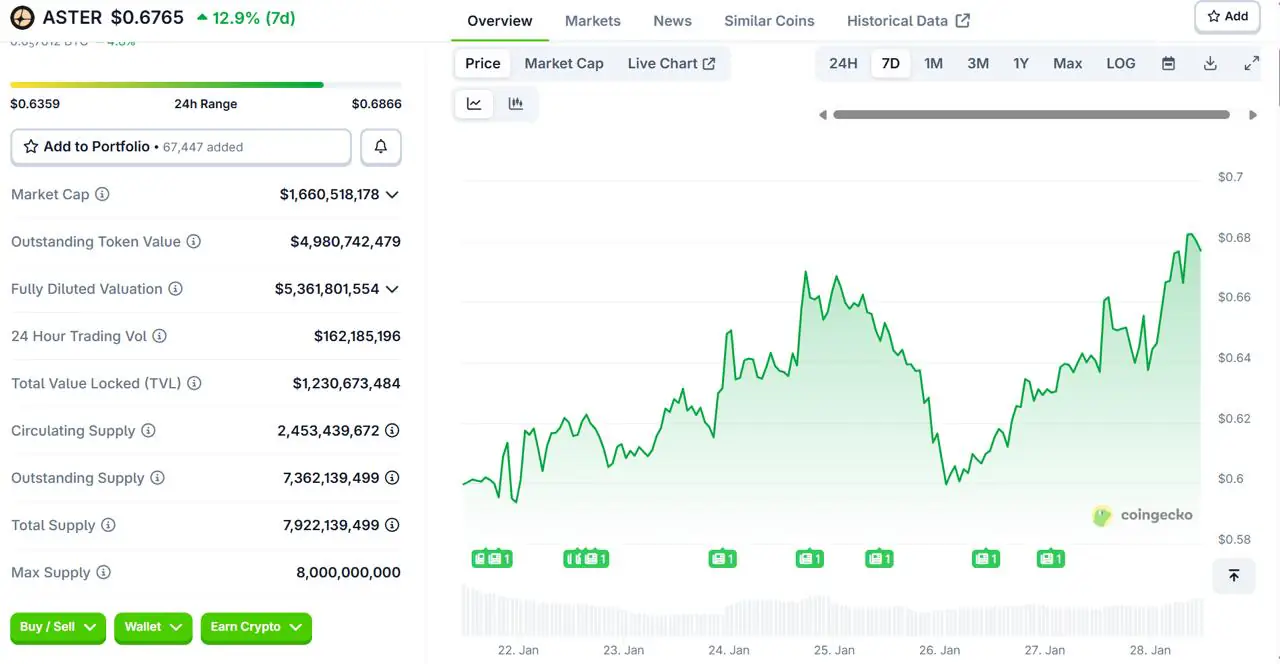Click the Circulating Supply info icon
This screenshot has height=664, width=1280.
pyautogui.click(x=148, y=431)
